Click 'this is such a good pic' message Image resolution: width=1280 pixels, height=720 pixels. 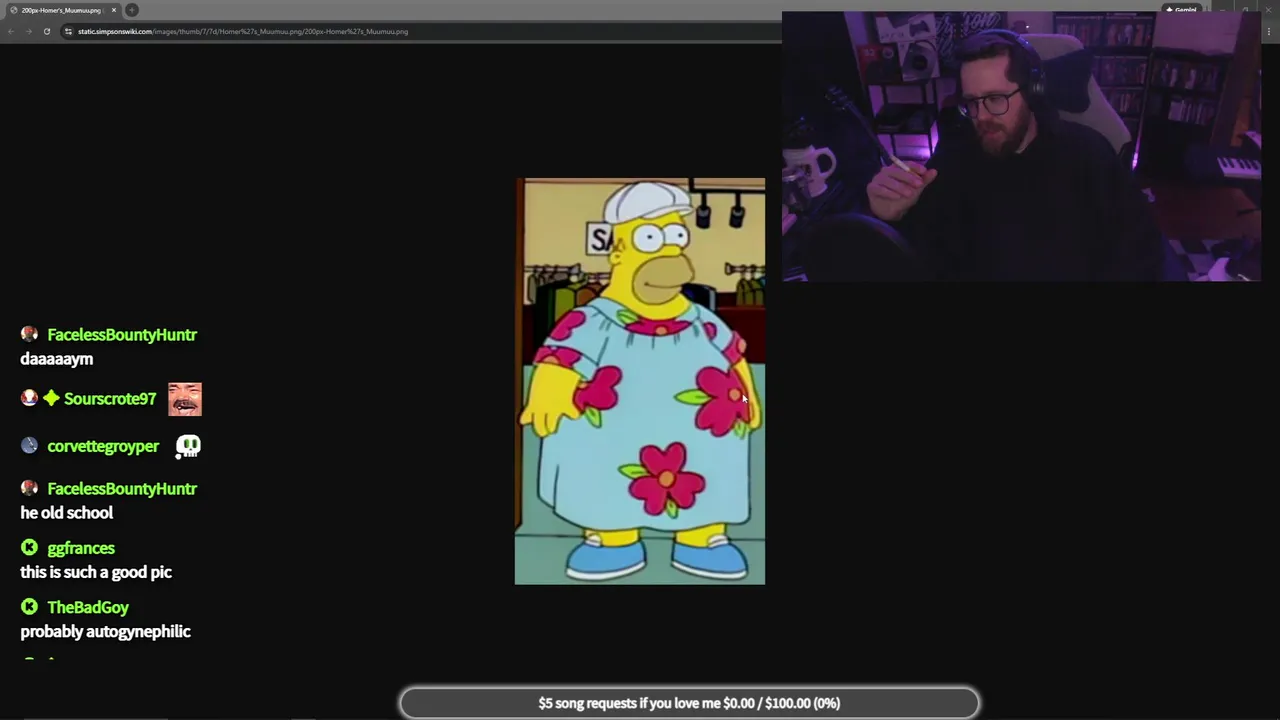pyautogui.click(x=96, y=572)
